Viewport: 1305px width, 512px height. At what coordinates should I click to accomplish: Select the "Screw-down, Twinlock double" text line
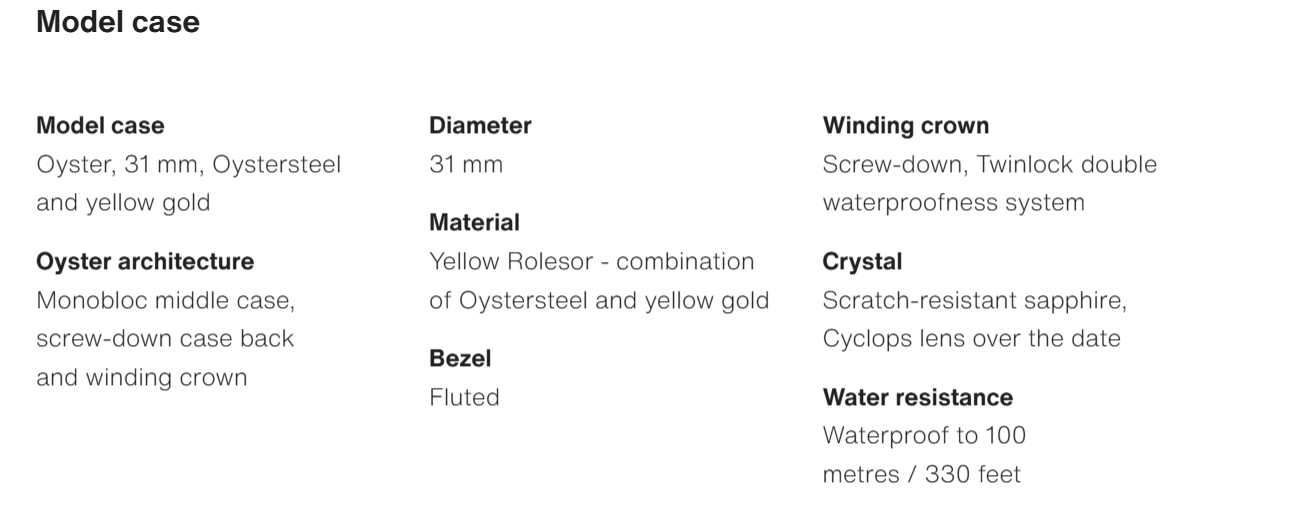click(989, 164)
